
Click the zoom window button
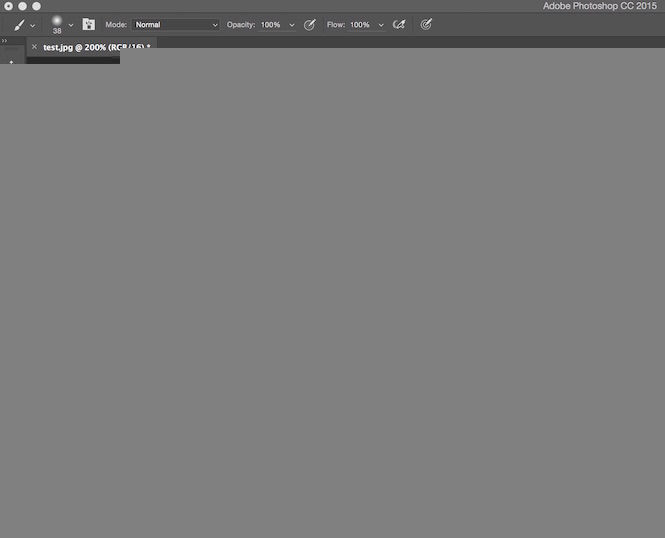36,6
